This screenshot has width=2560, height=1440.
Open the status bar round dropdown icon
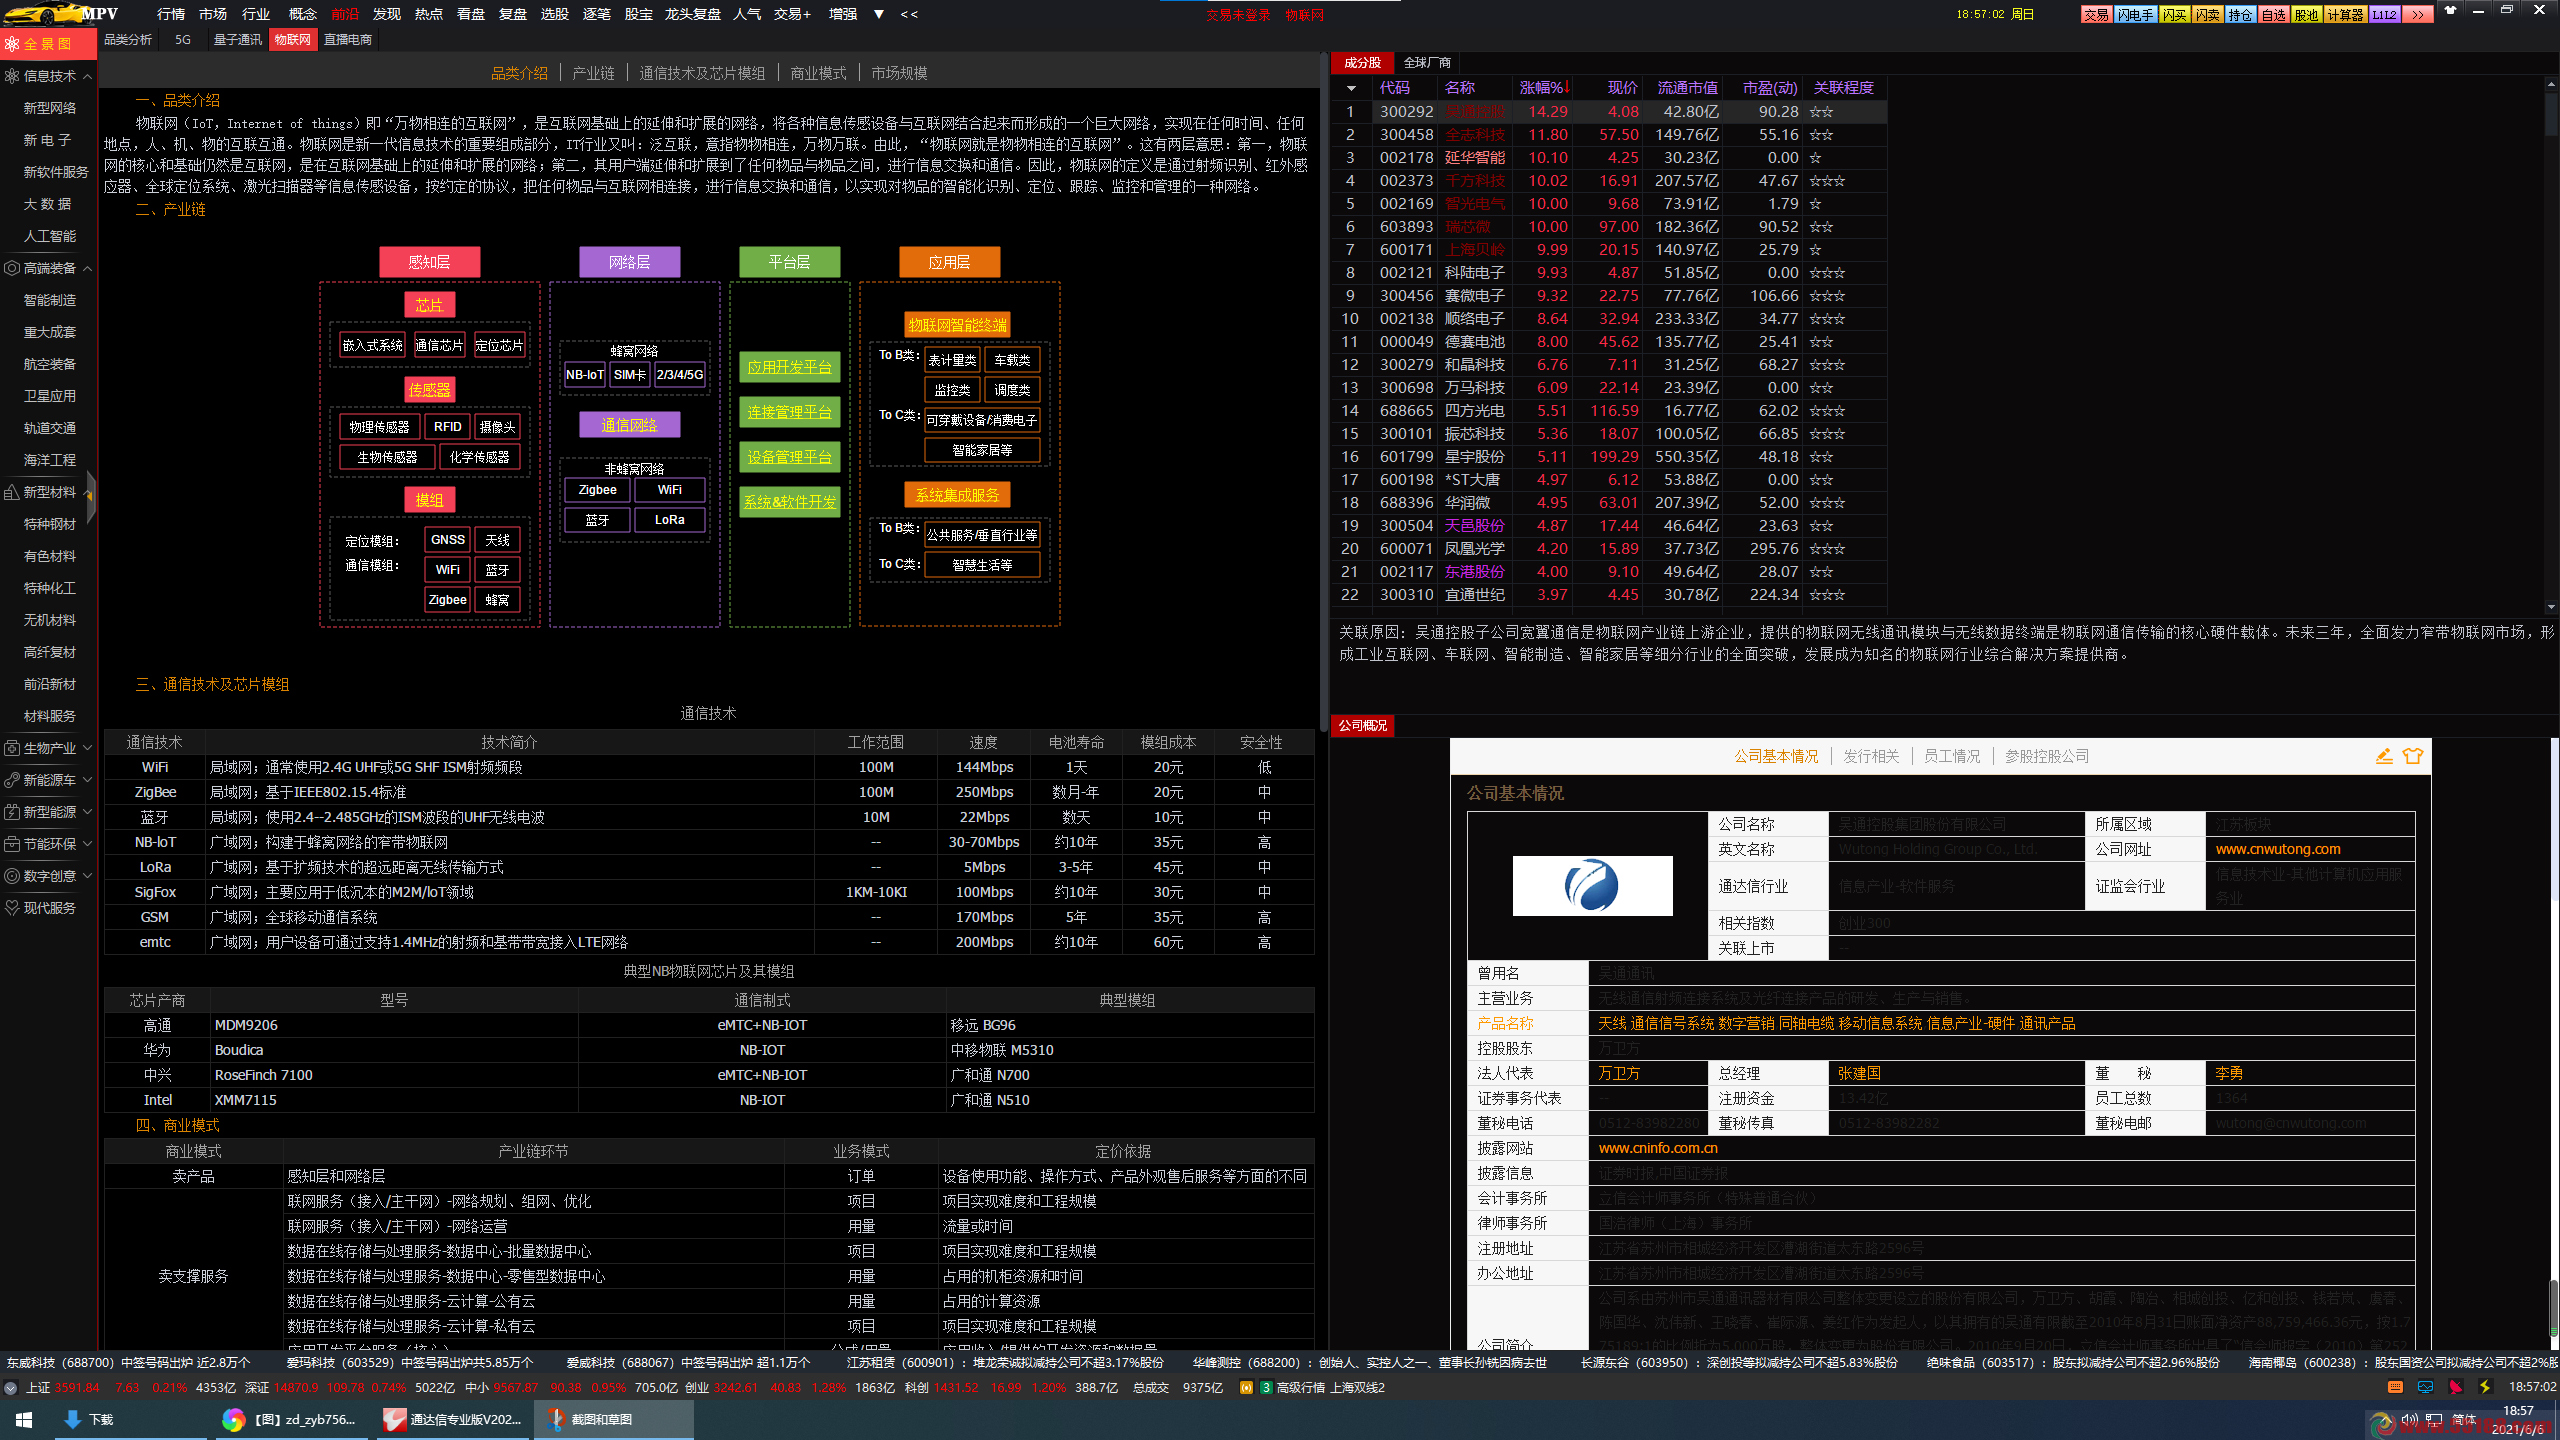[11, 1388]
